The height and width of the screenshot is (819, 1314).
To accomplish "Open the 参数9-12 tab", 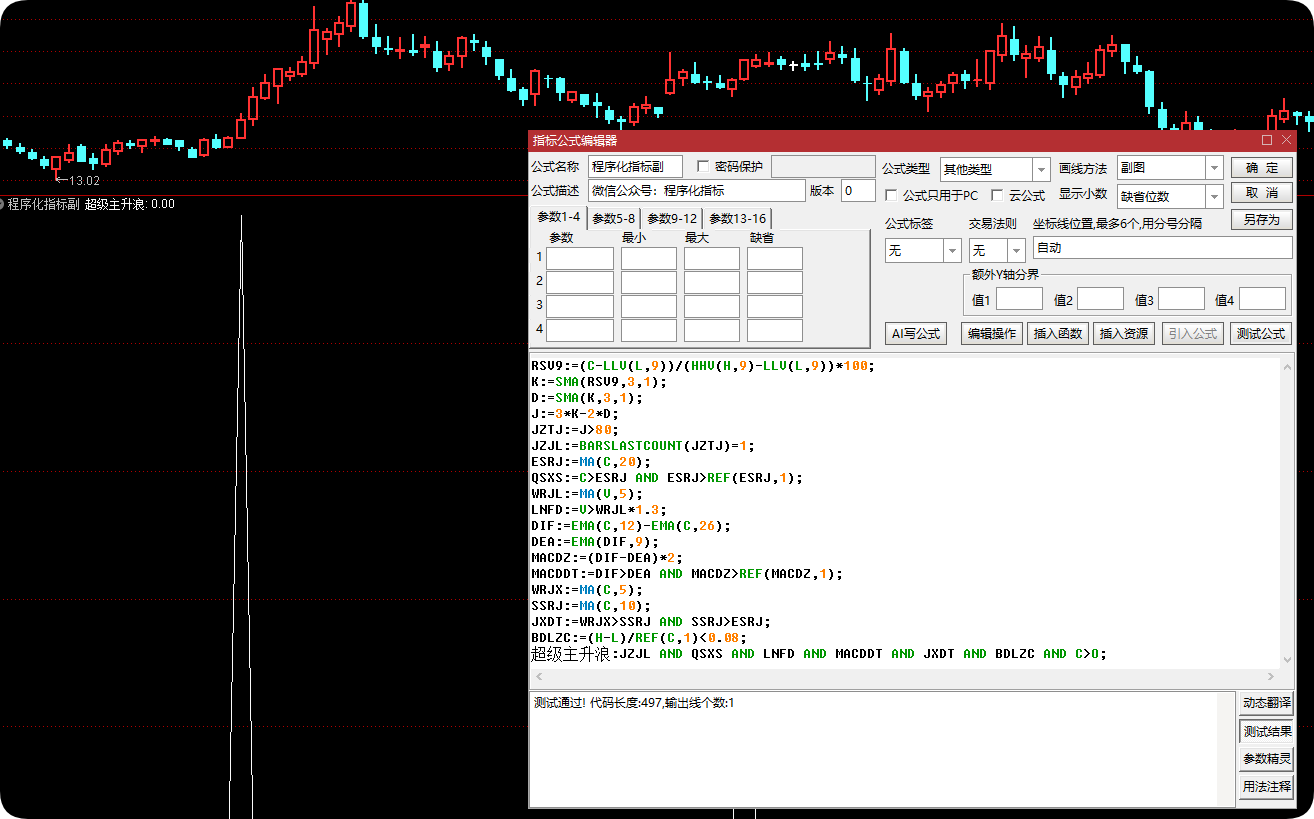I will [x=671, y=218].
